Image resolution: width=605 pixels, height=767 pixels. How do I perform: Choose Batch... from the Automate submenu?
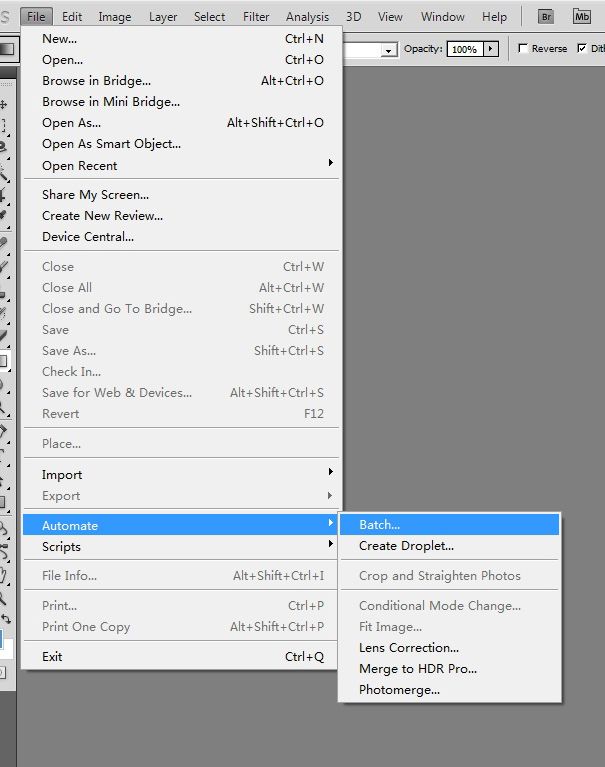point(449,524)
